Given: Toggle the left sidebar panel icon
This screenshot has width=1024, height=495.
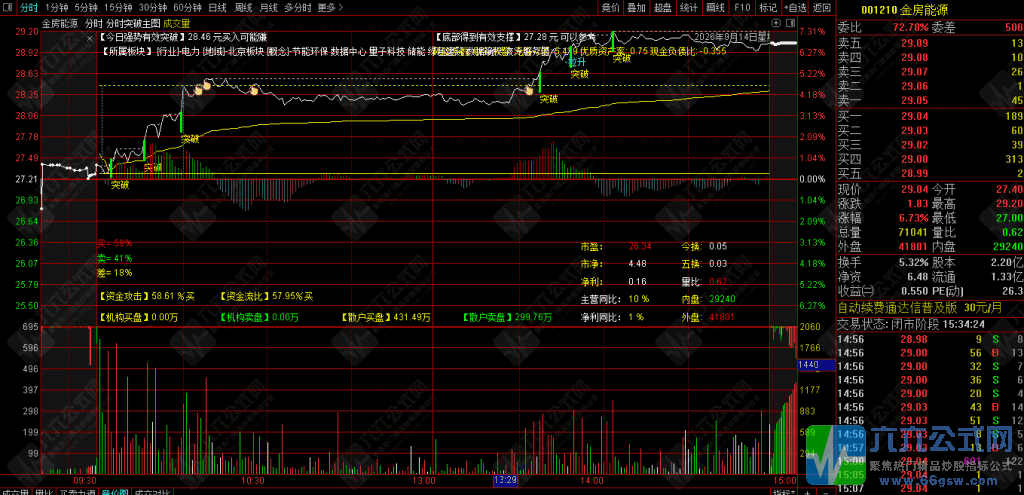Looking at the screenshot, I should tap(7, 8).
